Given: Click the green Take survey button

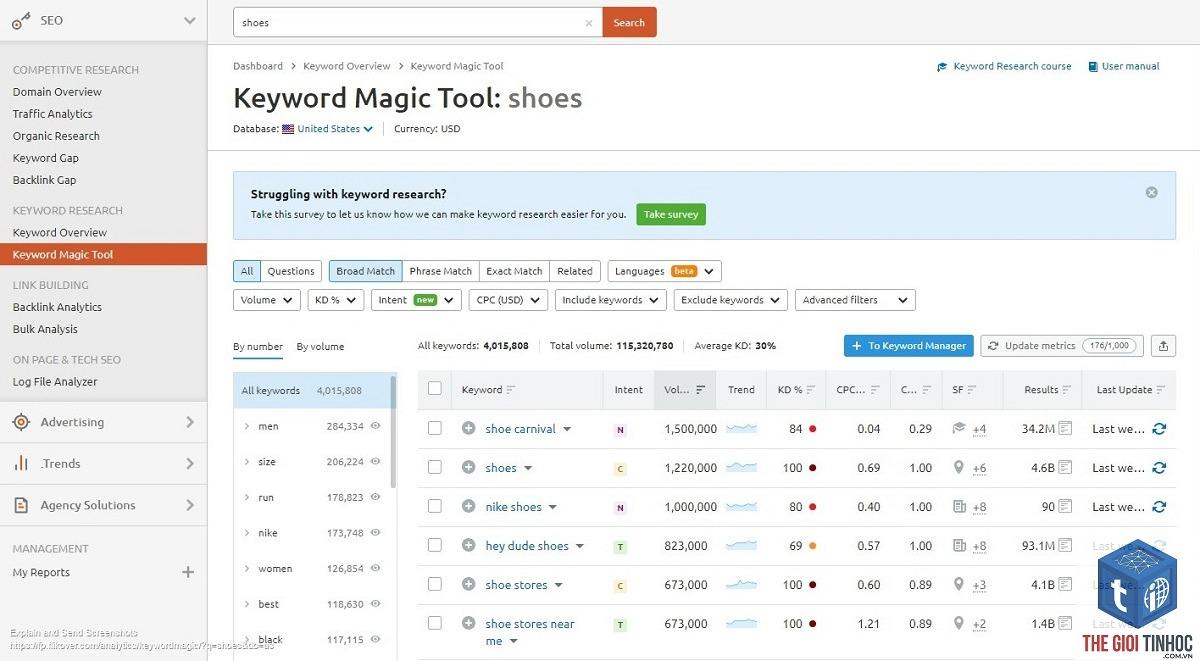Looking at the screenshot, I should point(671,214).
